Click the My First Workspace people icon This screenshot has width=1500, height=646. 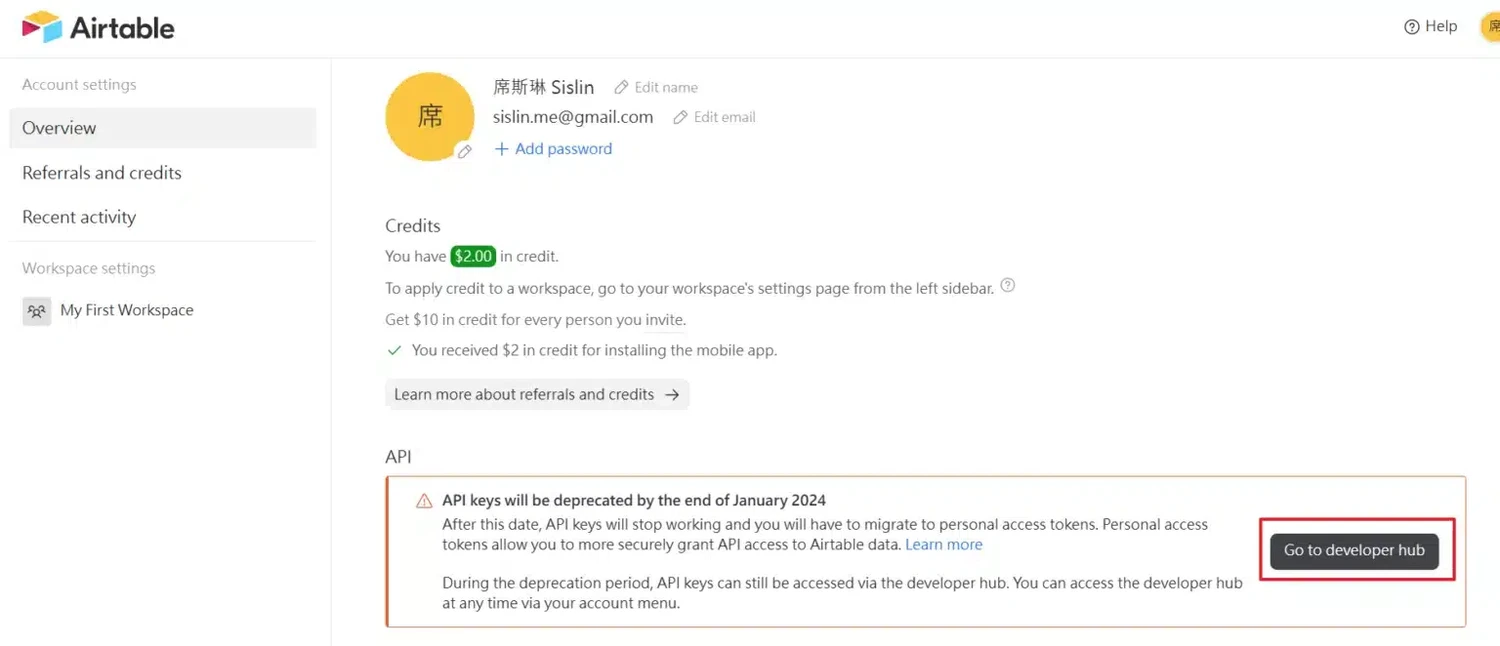(37, 311)
